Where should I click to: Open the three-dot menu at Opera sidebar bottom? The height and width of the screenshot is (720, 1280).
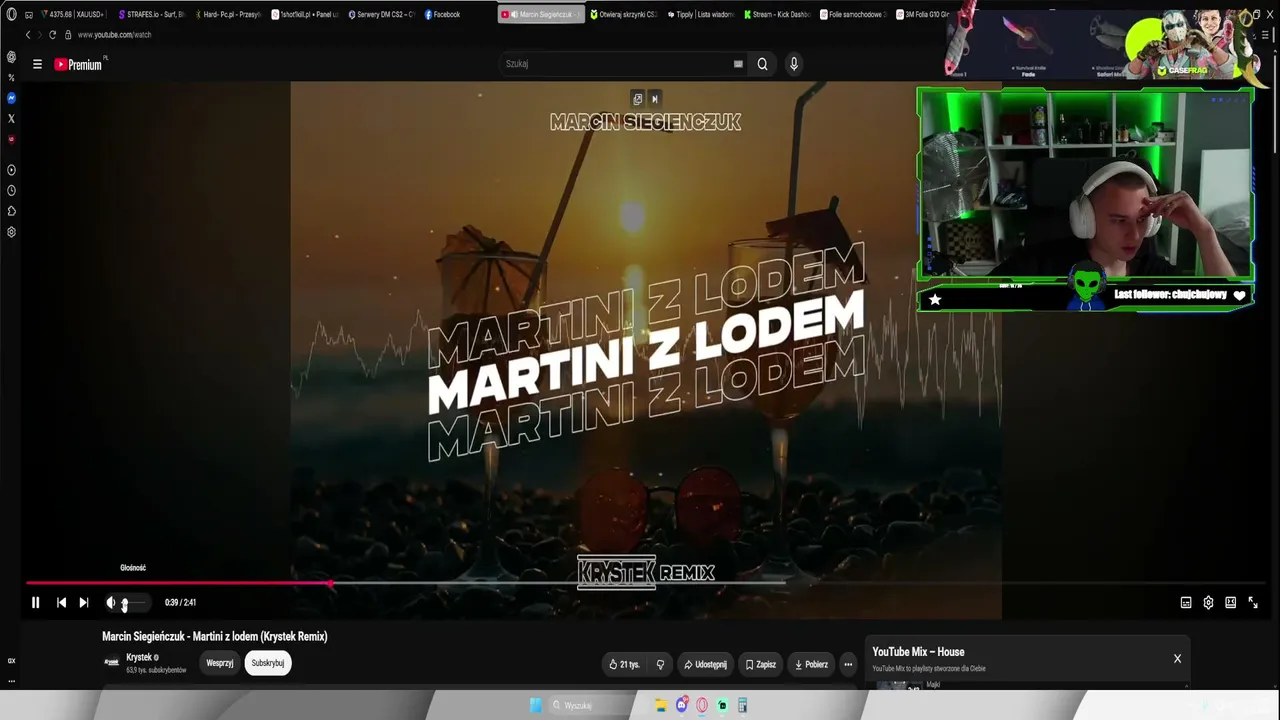click(x=12, y=680)
